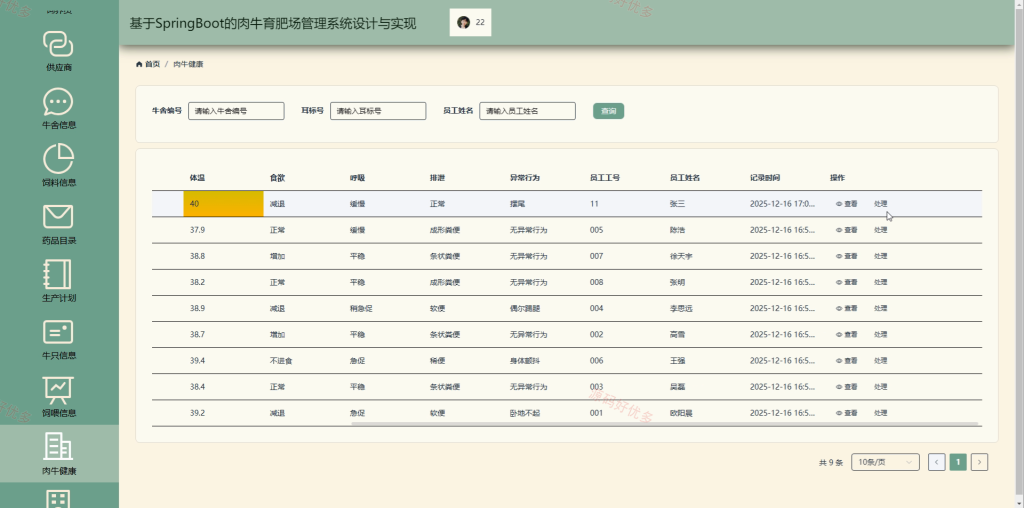Click the 肉牛健康 breadcrumb text
1024x508 pixels.
click(188, 64)
